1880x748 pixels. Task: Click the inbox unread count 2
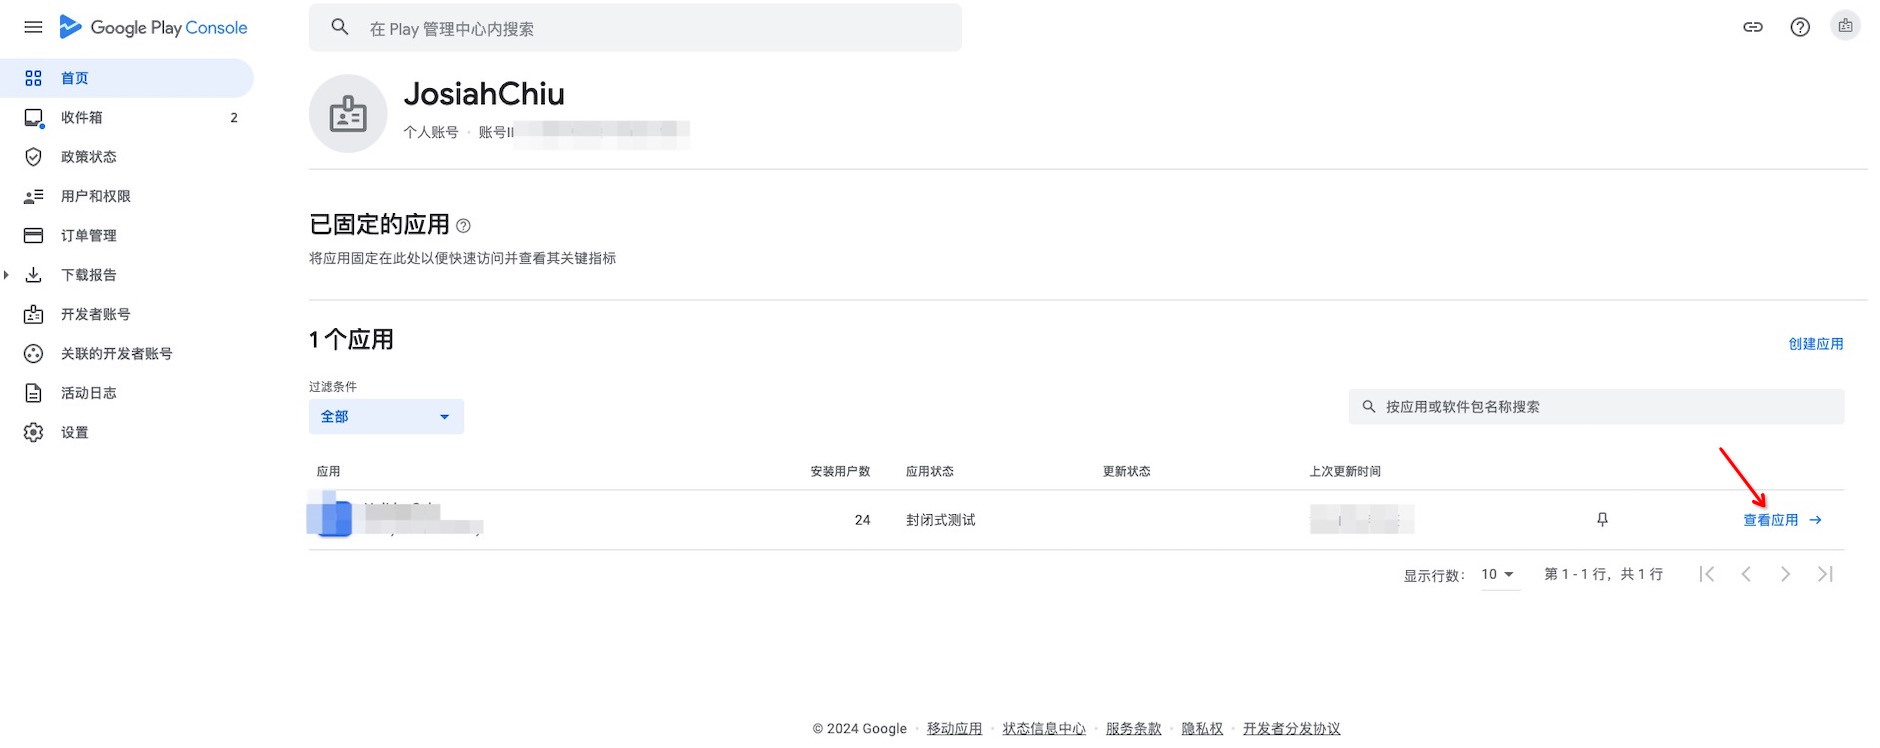pyautogui.click(x=234, y=118)
